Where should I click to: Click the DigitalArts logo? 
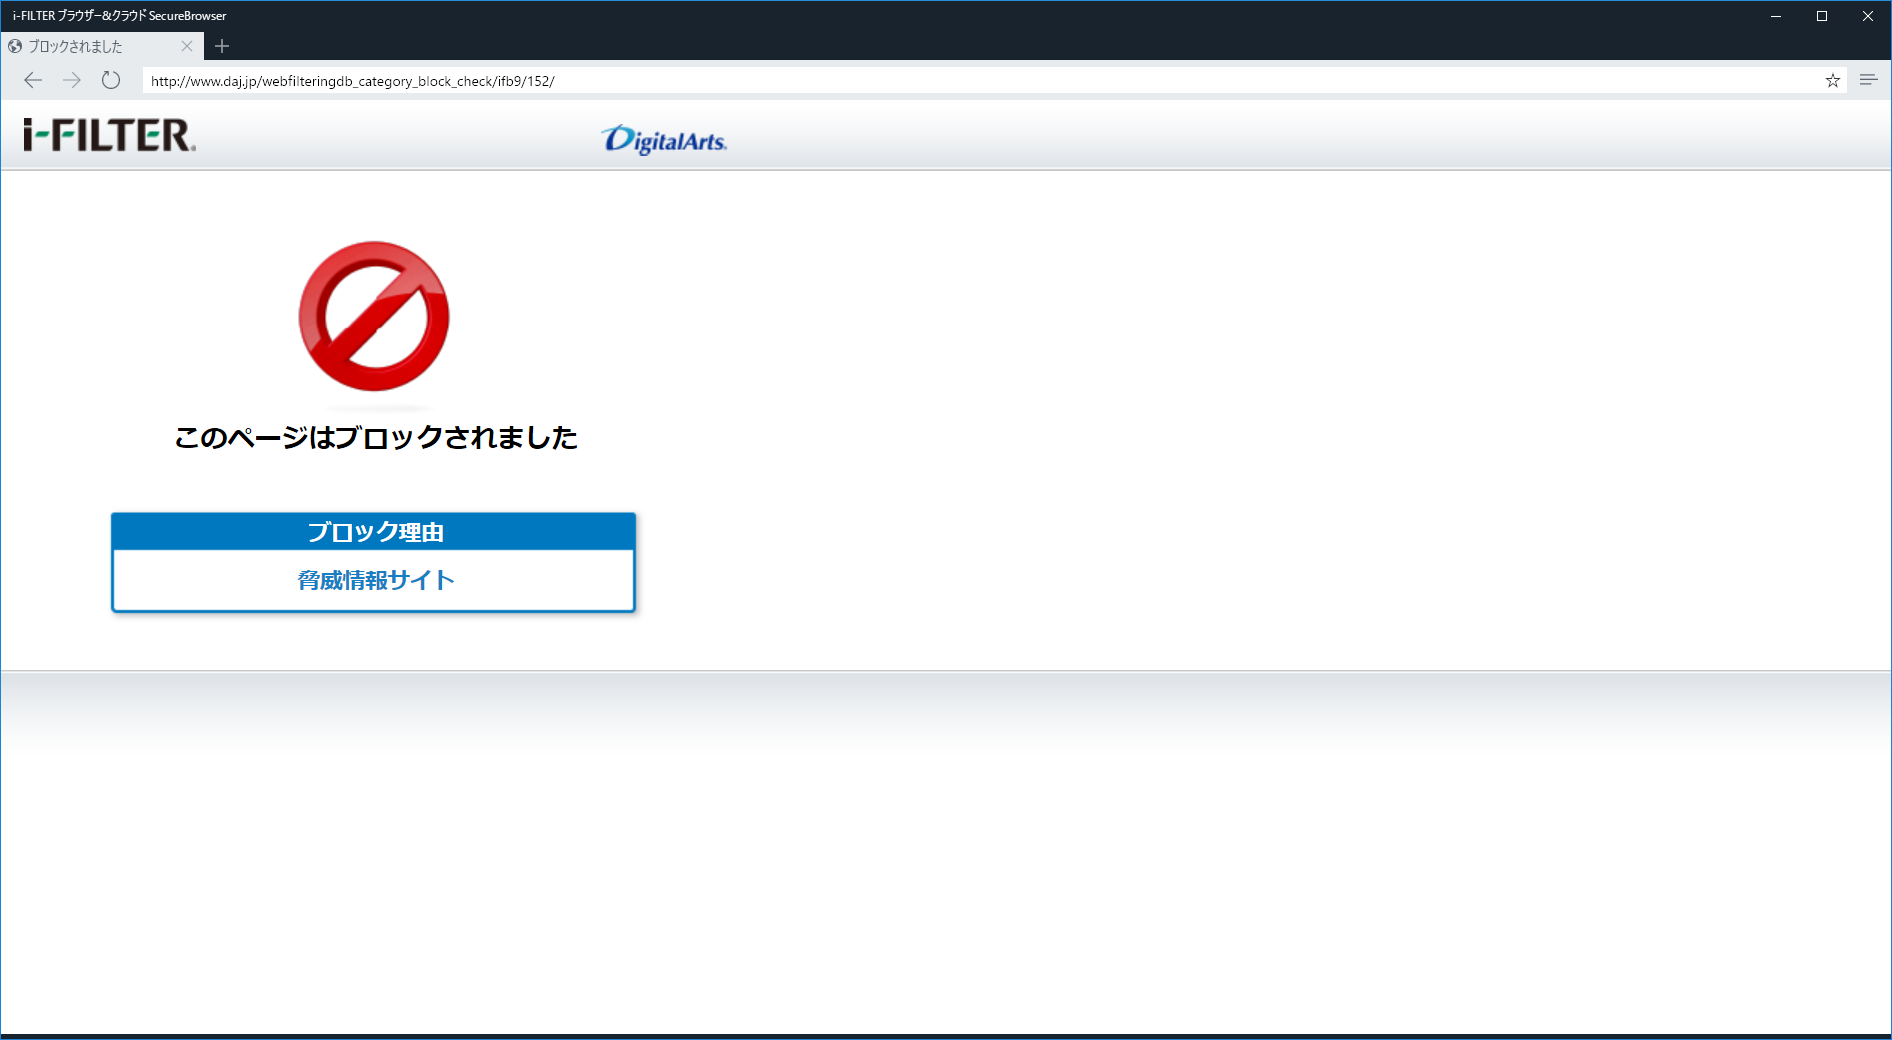664,140
